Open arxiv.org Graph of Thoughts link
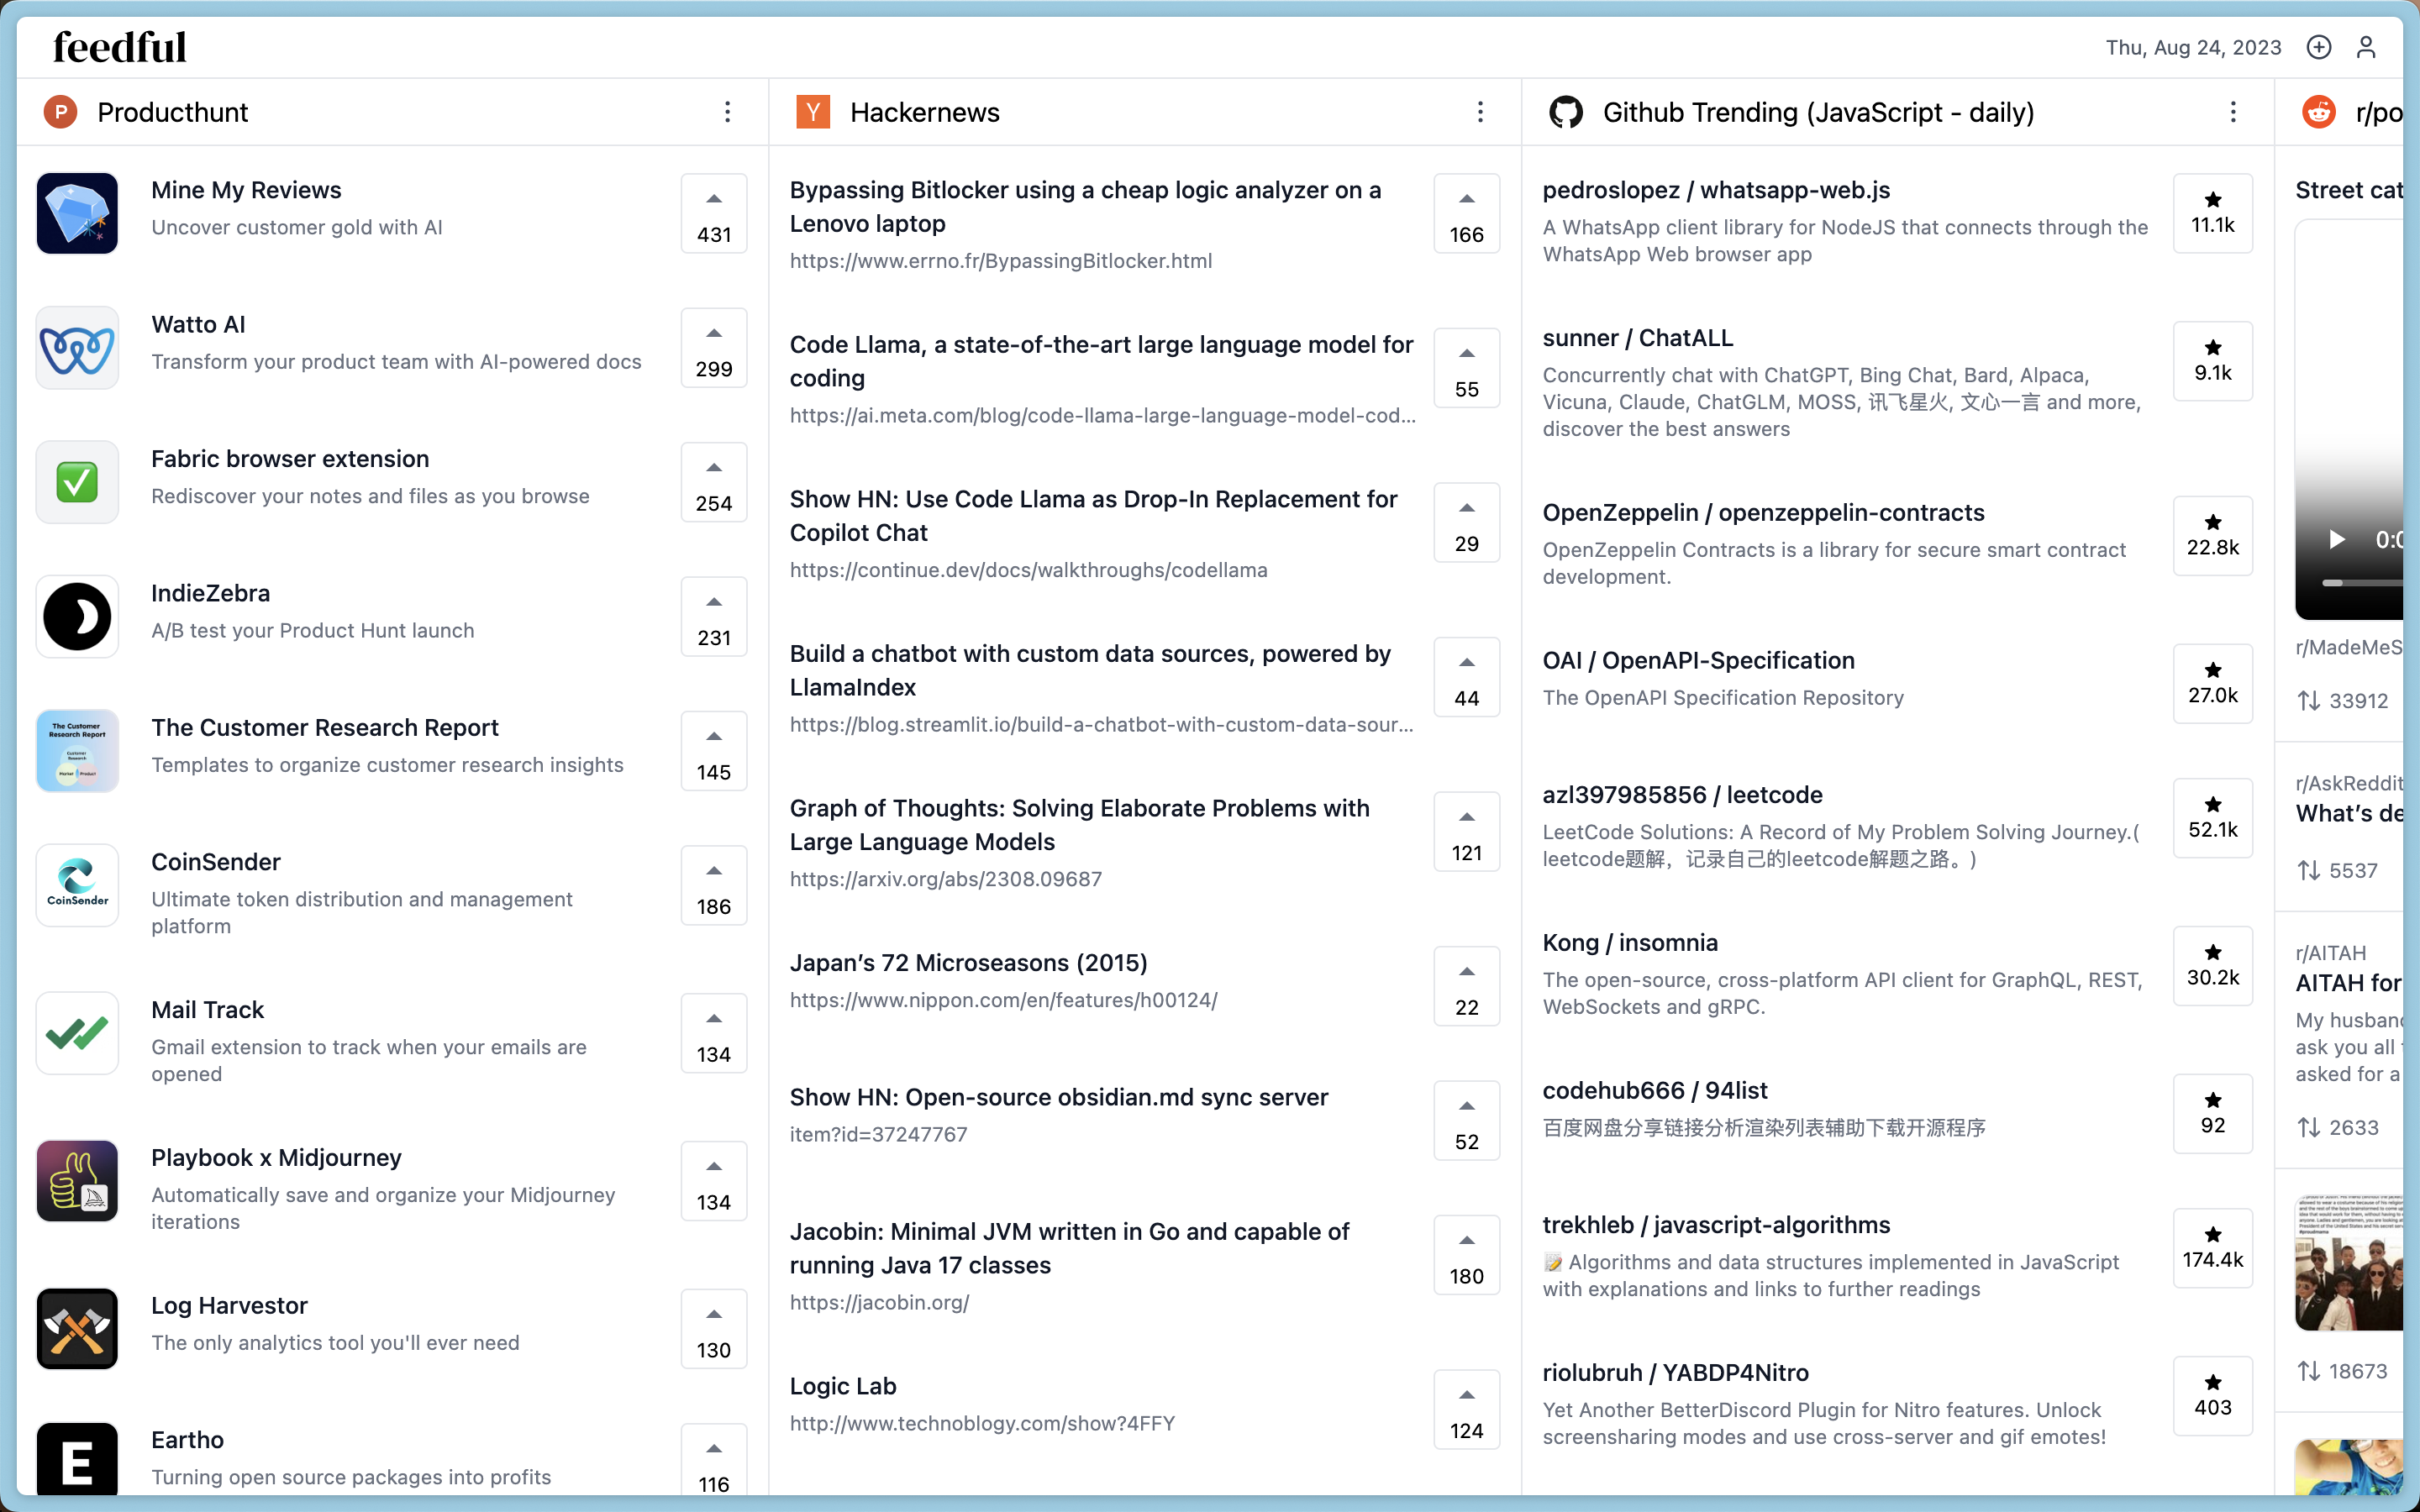Image resolution: width=2420 pixels, height=1512 pixels. [x=945, y=879]
